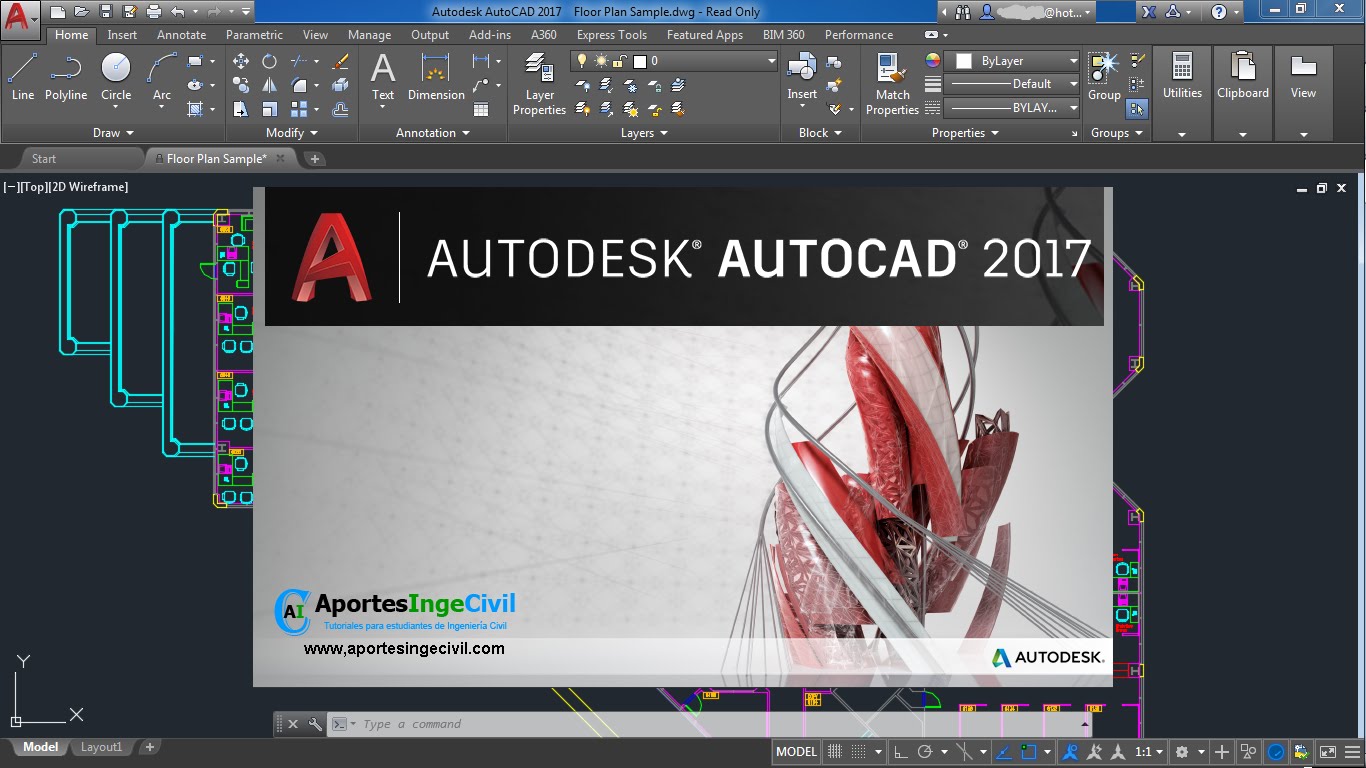This screenshot has height=768, width=1366.
Task: Switch to the Manage ribbon tab
Action: (x=369, y=35)
